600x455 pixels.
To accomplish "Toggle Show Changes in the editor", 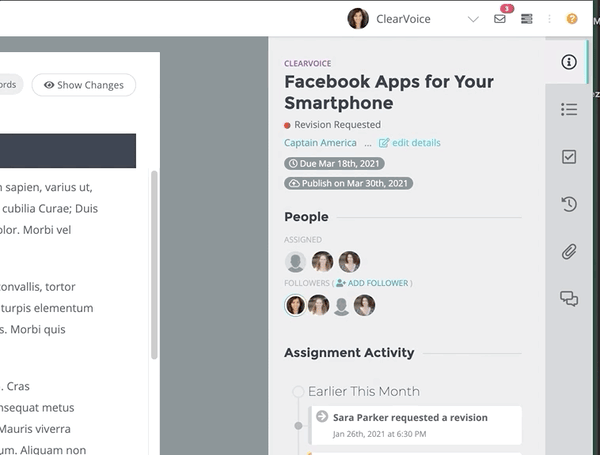I will (84, 85).
